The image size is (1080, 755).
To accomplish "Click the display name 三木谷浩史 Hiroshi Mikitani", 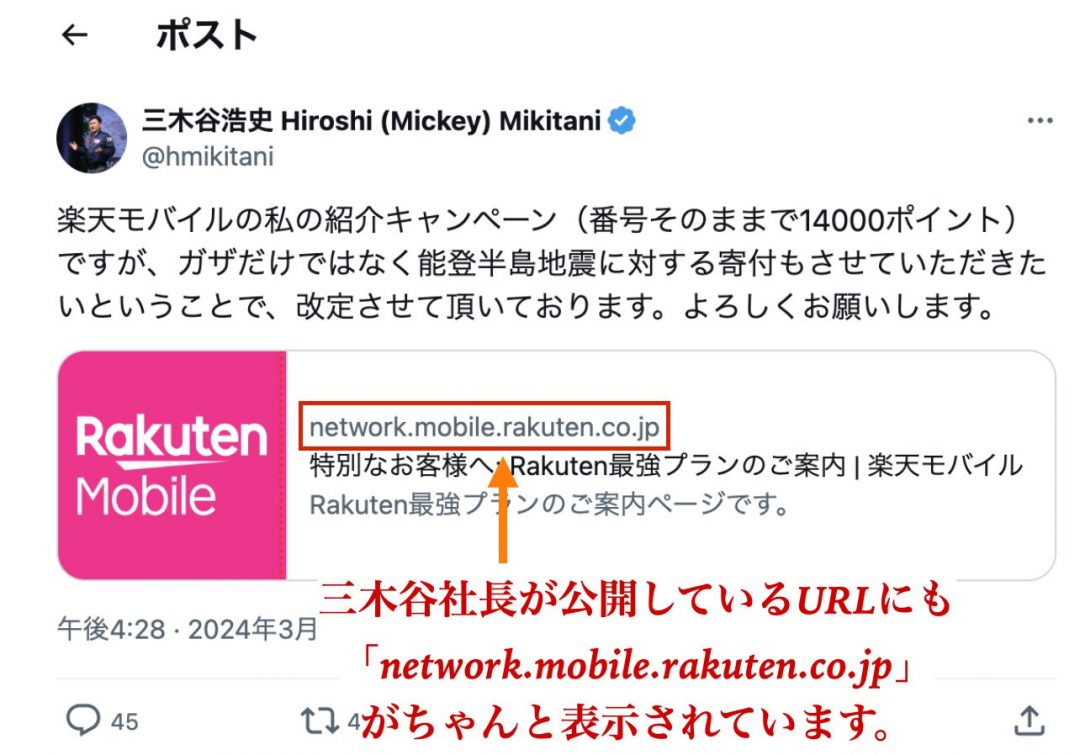I will click(371, 121).
